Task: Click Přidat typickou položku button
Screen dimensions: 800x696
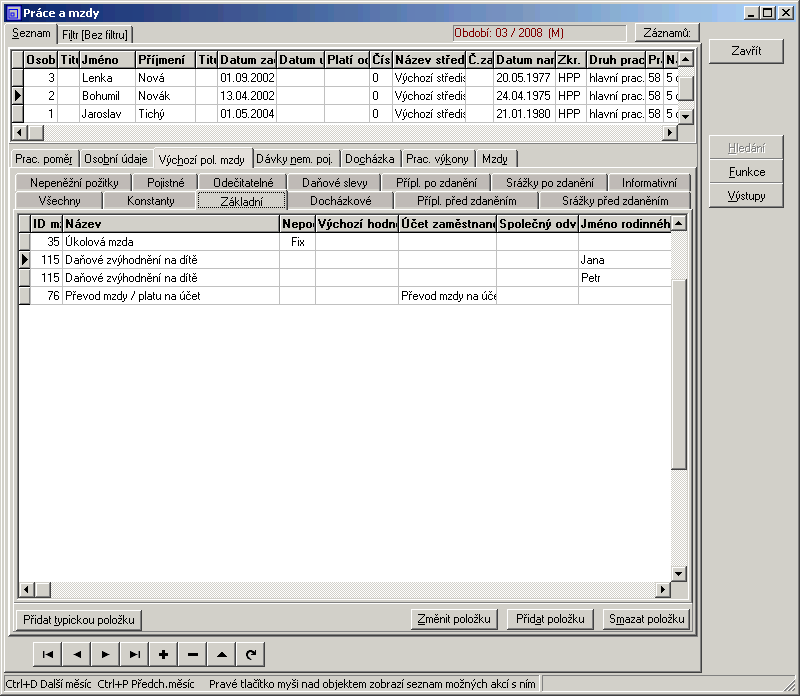Action: pos(79,620)
